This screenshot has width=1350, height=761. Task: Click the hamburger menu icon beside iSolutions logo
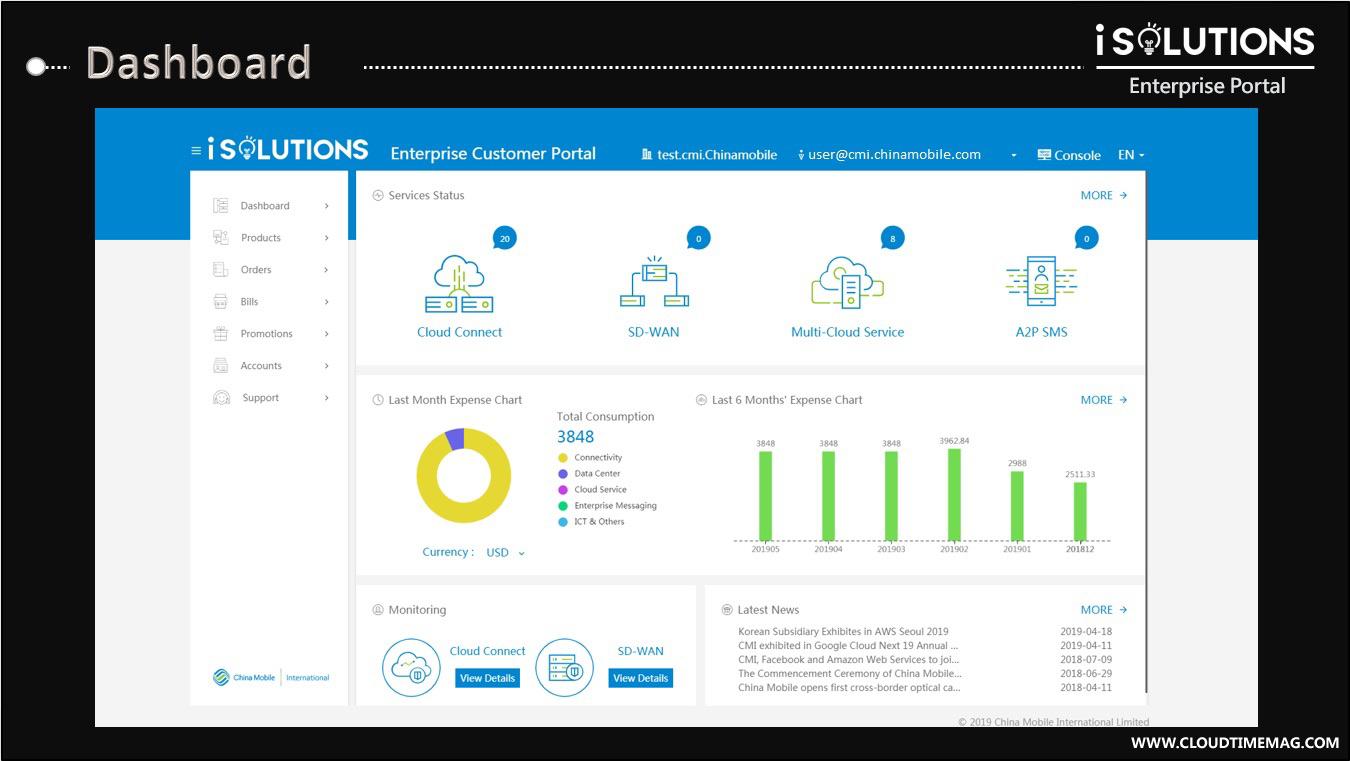(196, 151)
